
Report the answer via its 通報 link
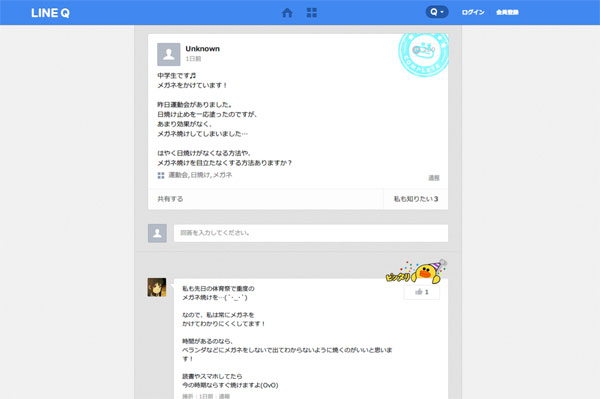[224, 396]
